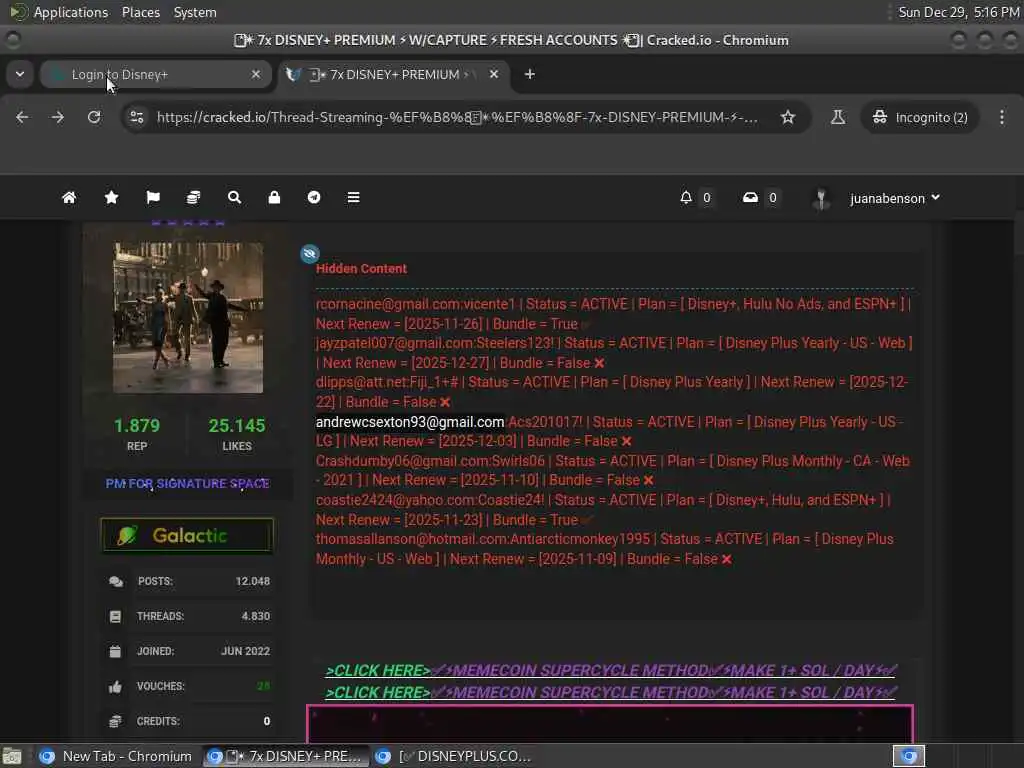Viewport: 1024px width, 768px height.
Task: Open the forum home icon
Action: [x=69, y=197]
